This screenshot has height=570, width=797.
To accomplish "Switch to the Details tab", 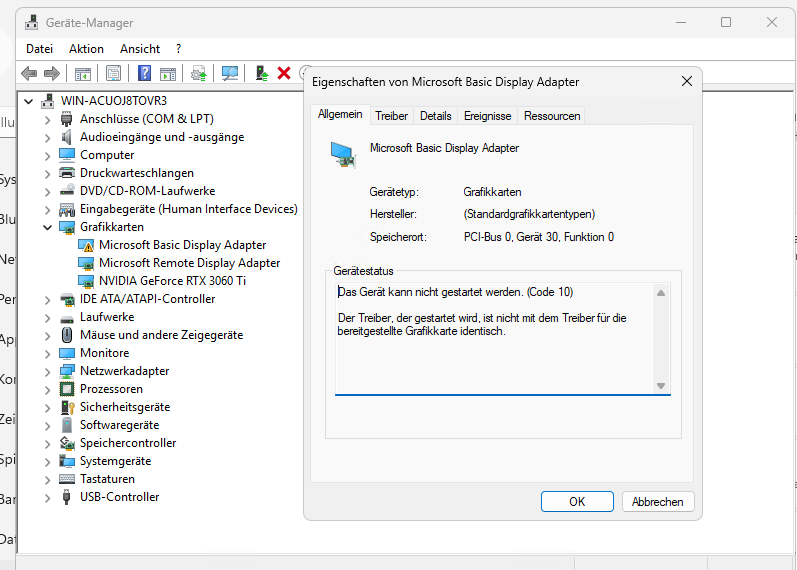I will point(436,116).
